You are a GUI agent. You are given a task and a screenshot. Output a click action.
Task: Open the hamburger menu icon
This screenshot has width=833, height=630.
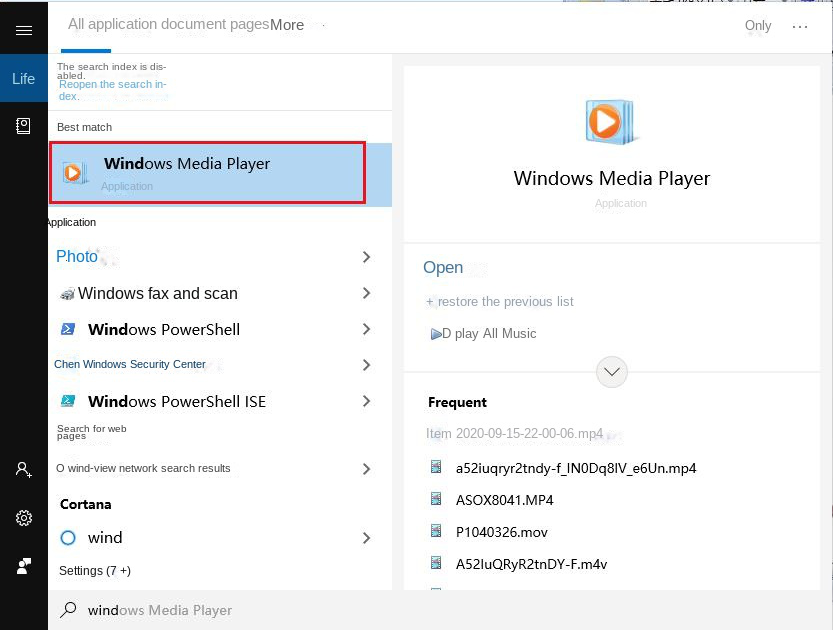click(23, 31)
